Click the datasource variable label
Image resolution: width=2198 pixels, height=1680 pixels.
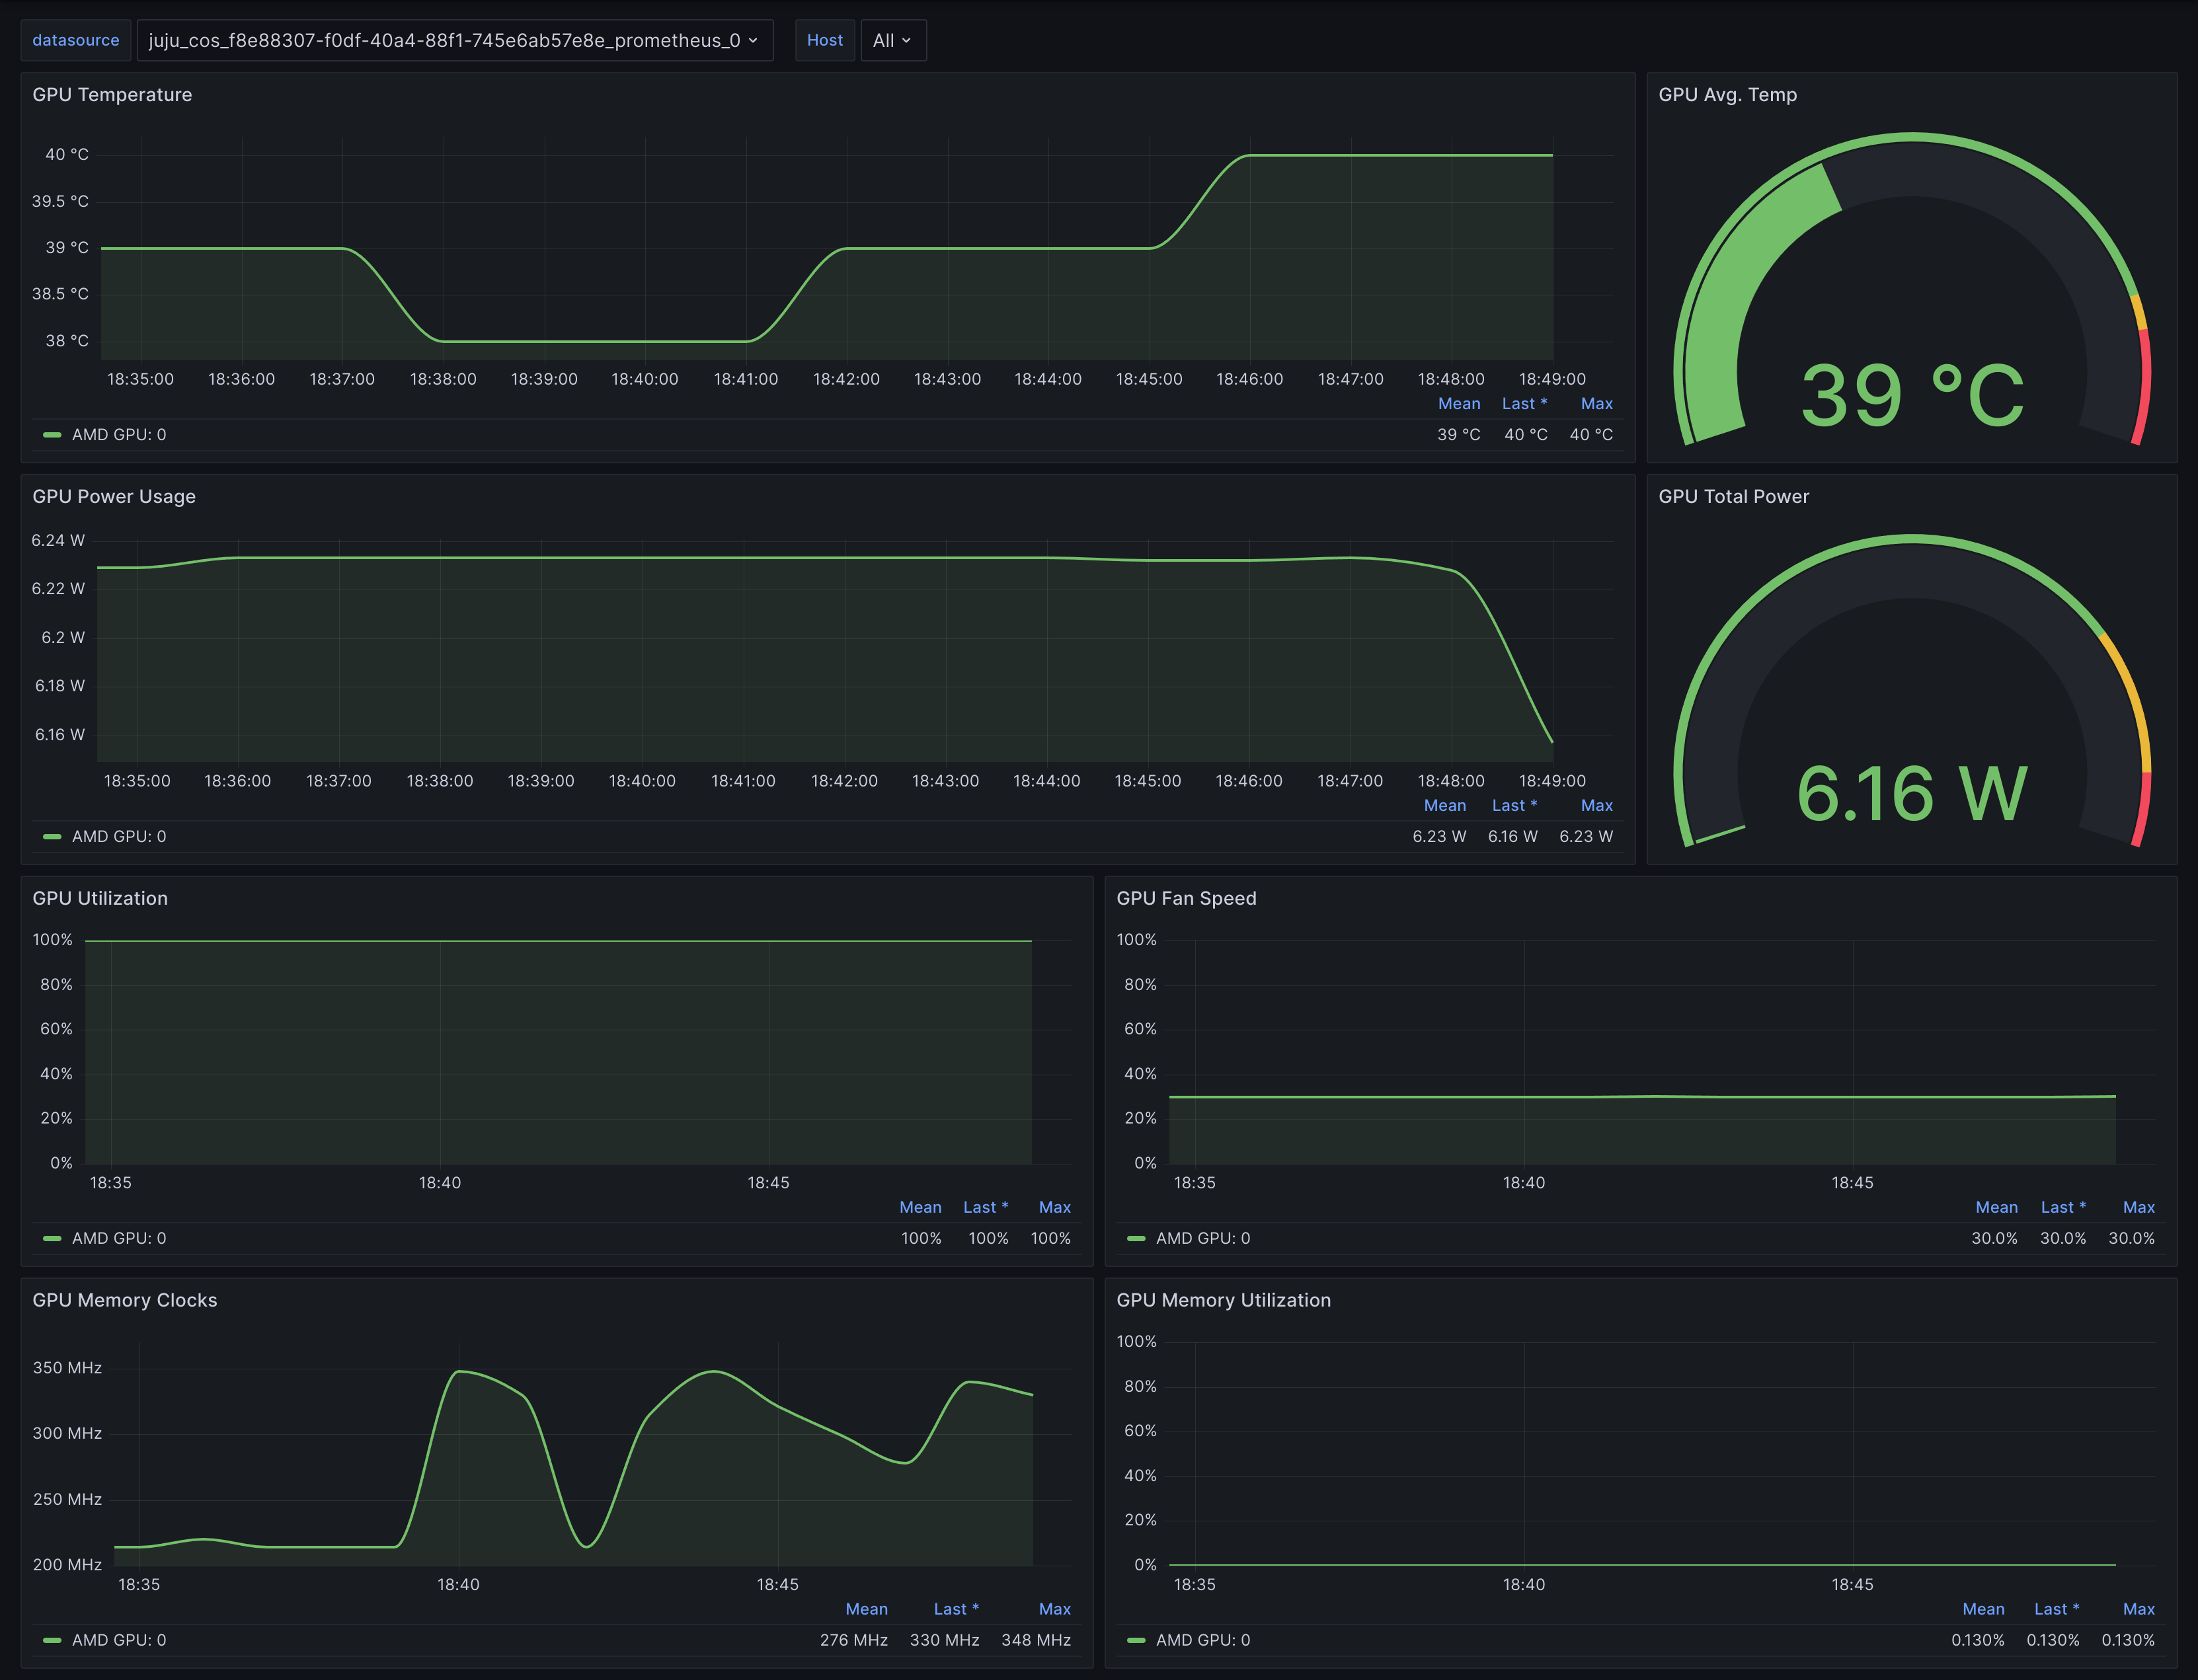(x=75, y=40)
